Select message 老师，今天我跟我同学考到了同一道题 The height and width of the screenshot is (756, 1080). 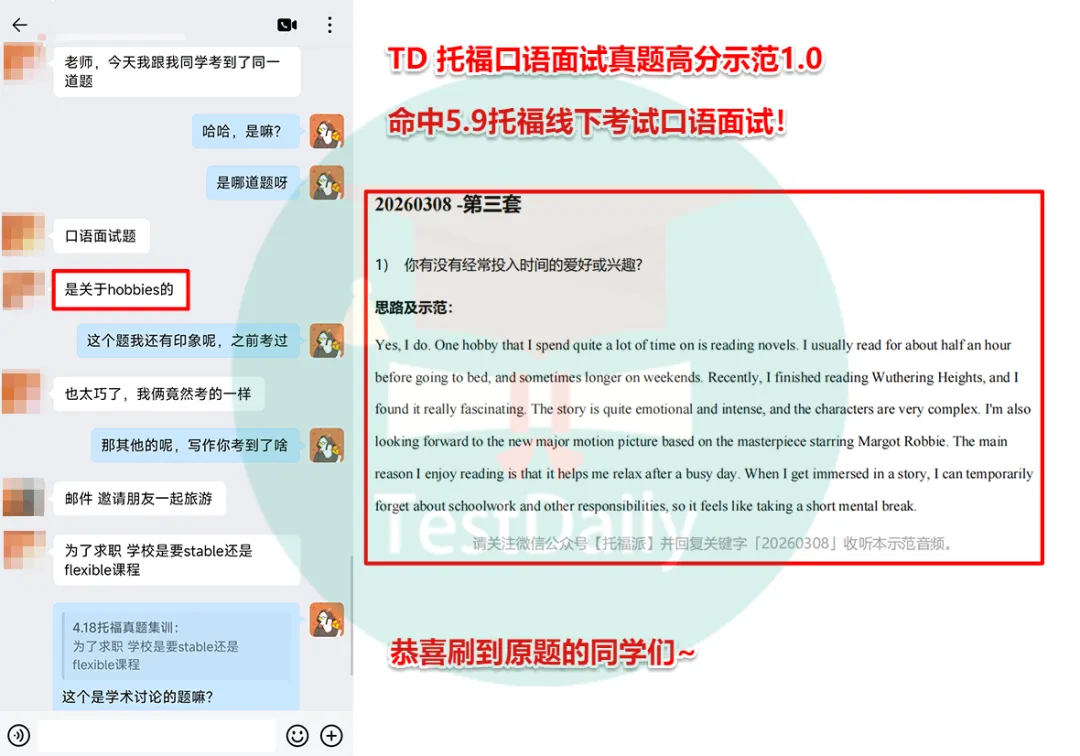(x=177, y=72)
